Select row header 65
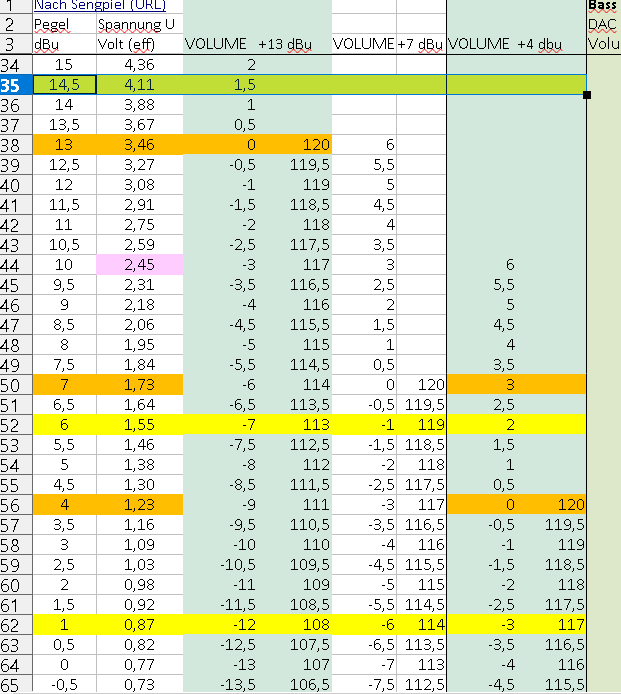 16,685
